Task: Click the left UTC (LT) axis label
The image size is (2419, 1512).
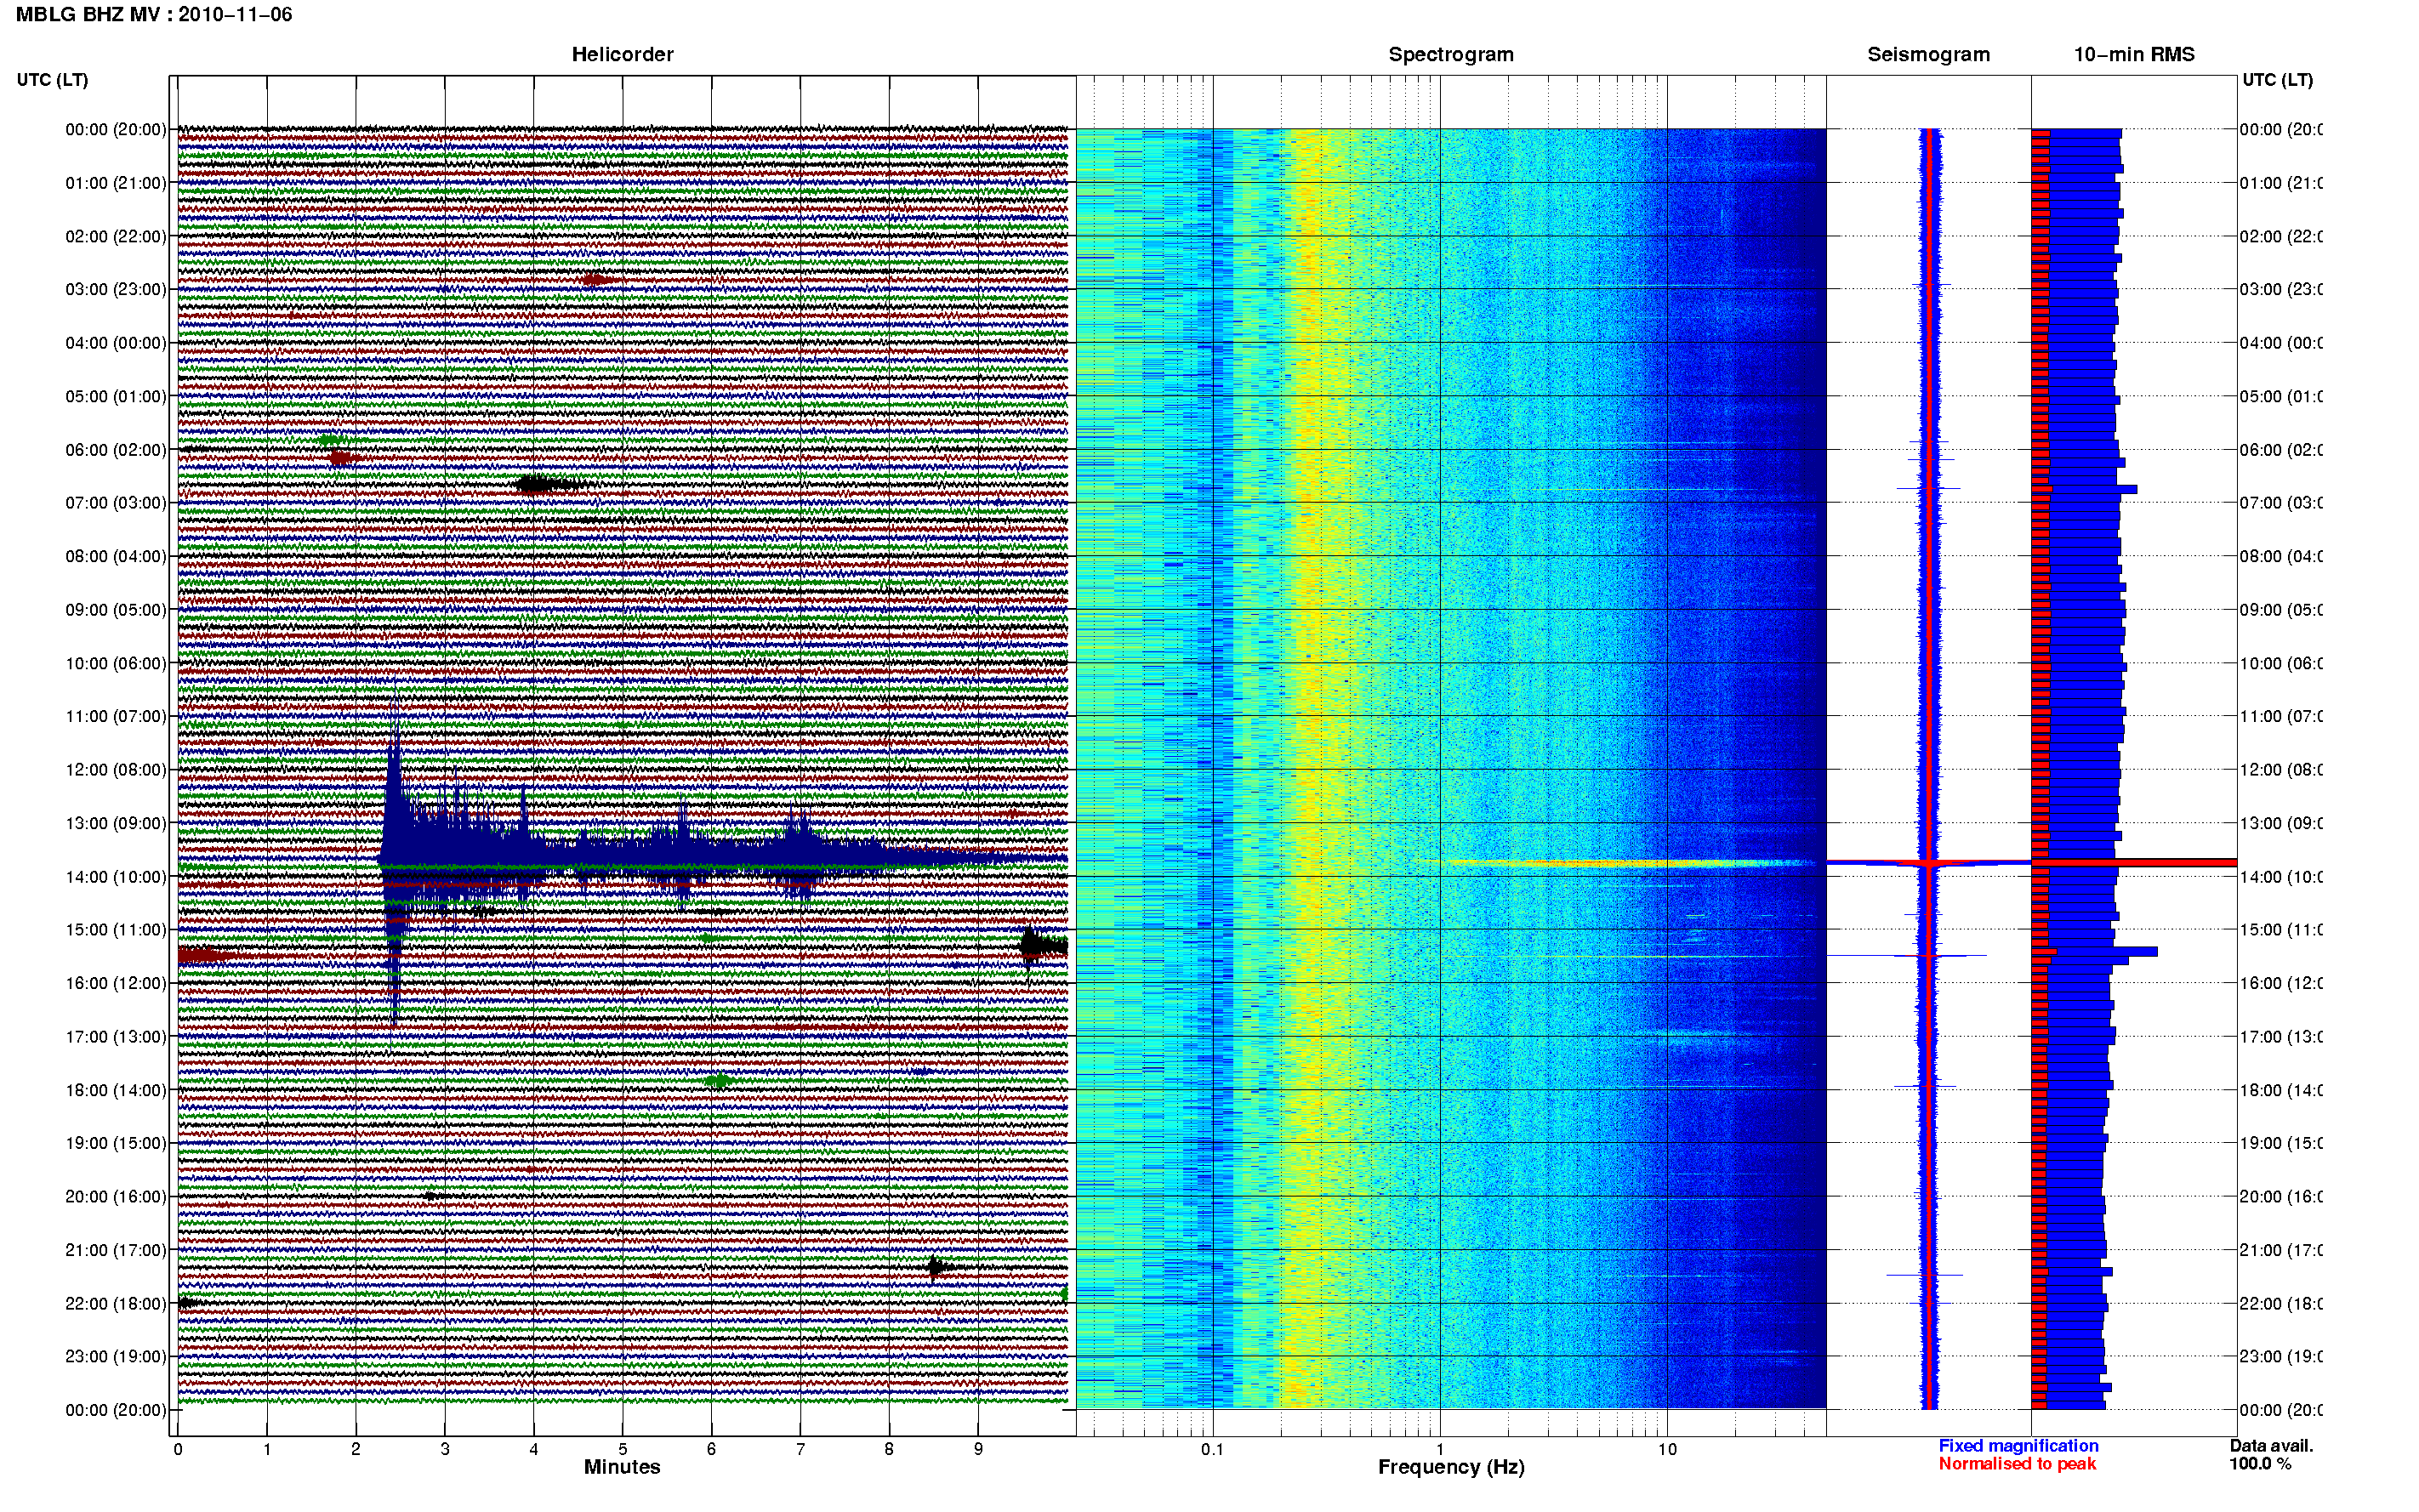Action: coord(52,80)
